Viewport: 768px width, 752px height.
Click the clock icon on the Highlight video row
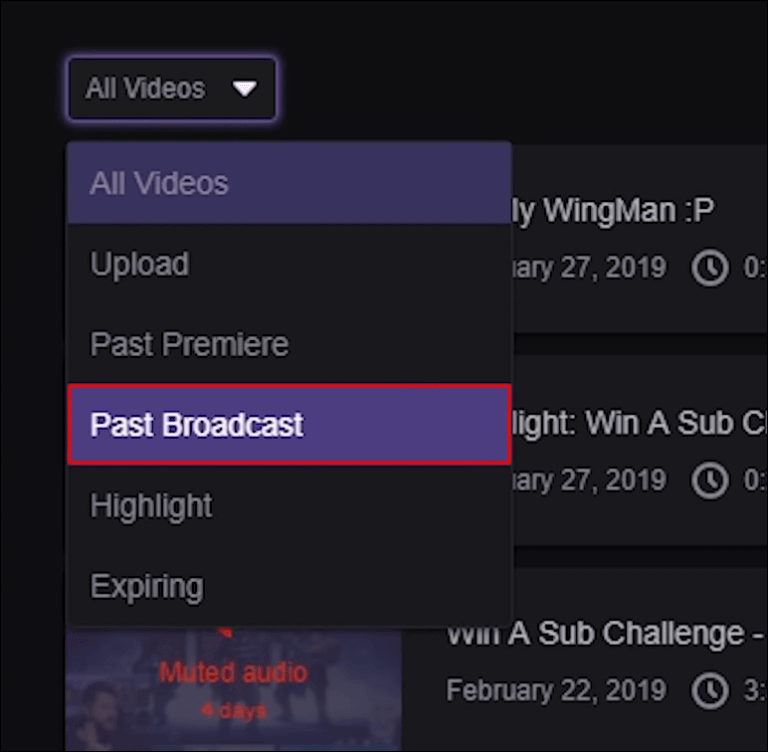[x=710, y=480]
